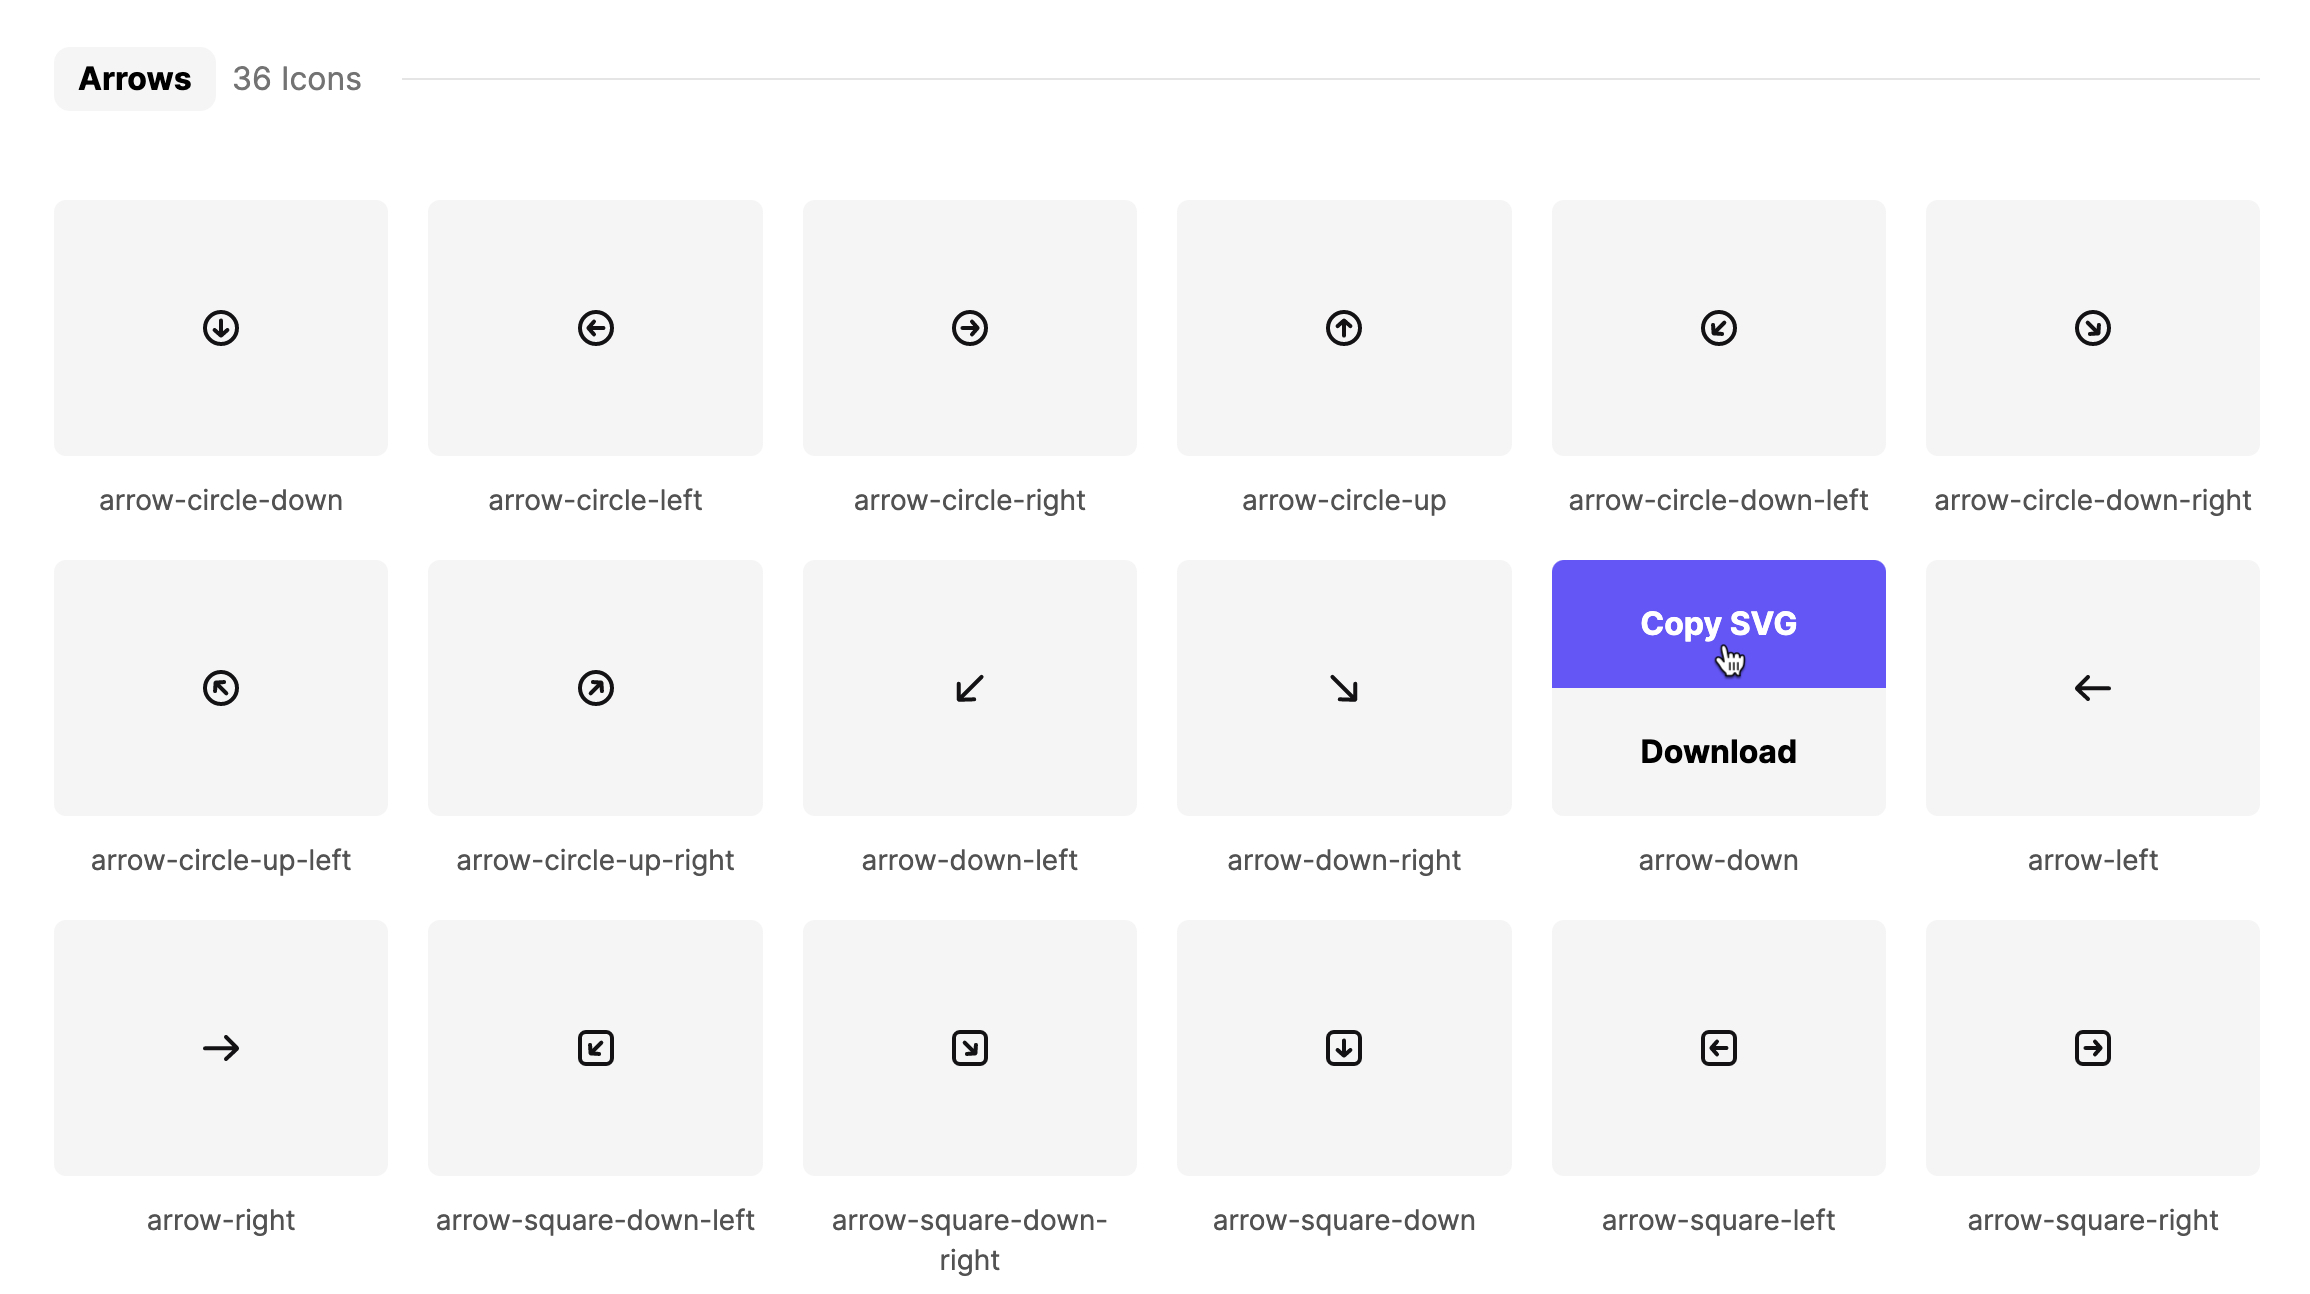
Task: Click the arrow-left icon
Action: [x=2092, y=687]
